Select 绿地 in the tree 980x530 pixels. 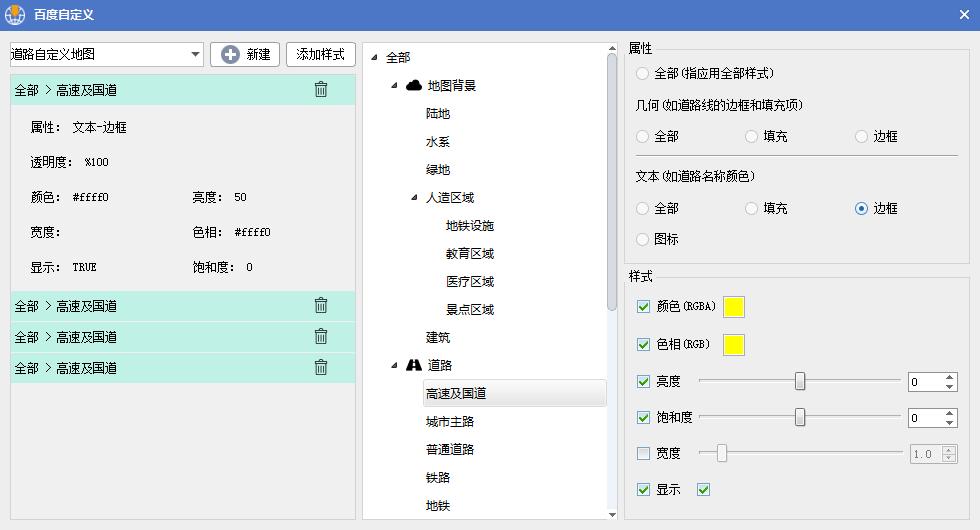point(438,169)
